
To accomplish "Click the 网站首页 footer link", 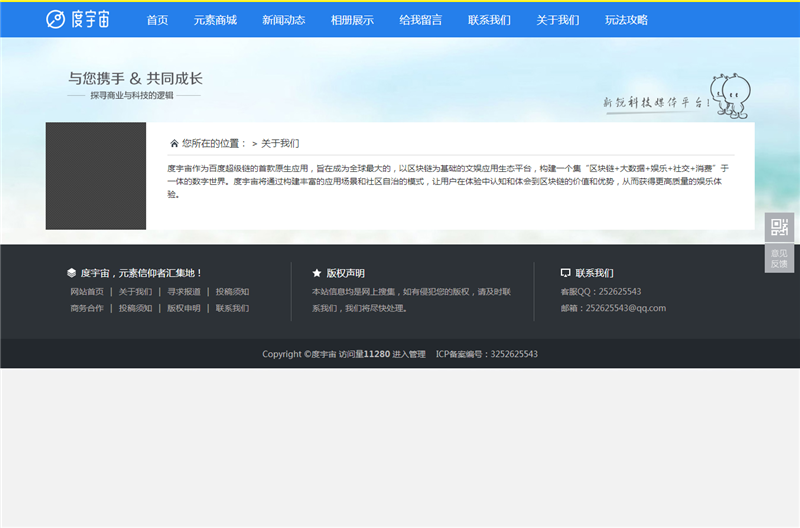I will point(87,292).
